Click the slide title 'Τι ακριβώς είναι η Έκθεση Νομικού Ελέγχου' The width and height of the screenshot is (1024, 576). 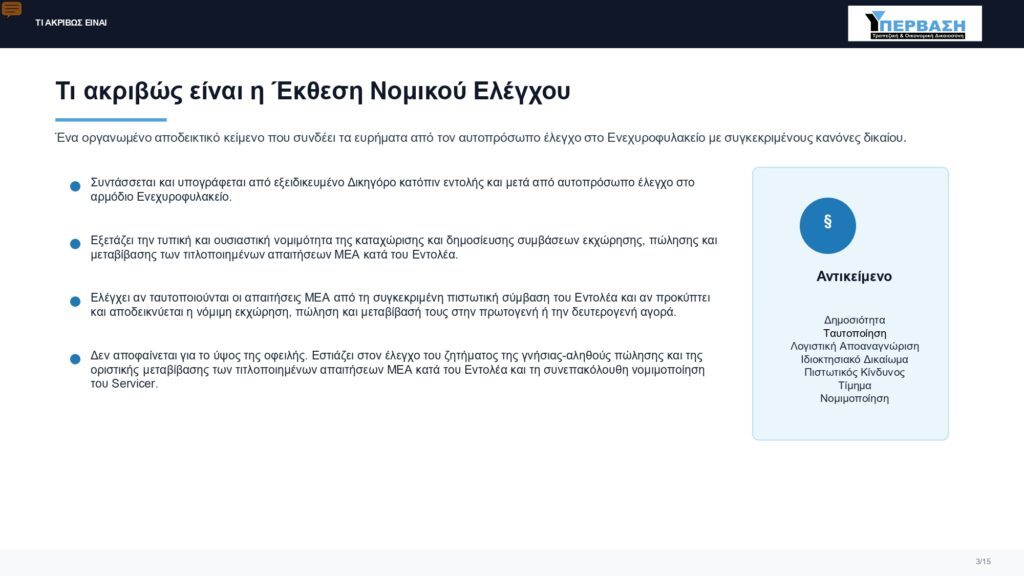(x=313, y=91)
